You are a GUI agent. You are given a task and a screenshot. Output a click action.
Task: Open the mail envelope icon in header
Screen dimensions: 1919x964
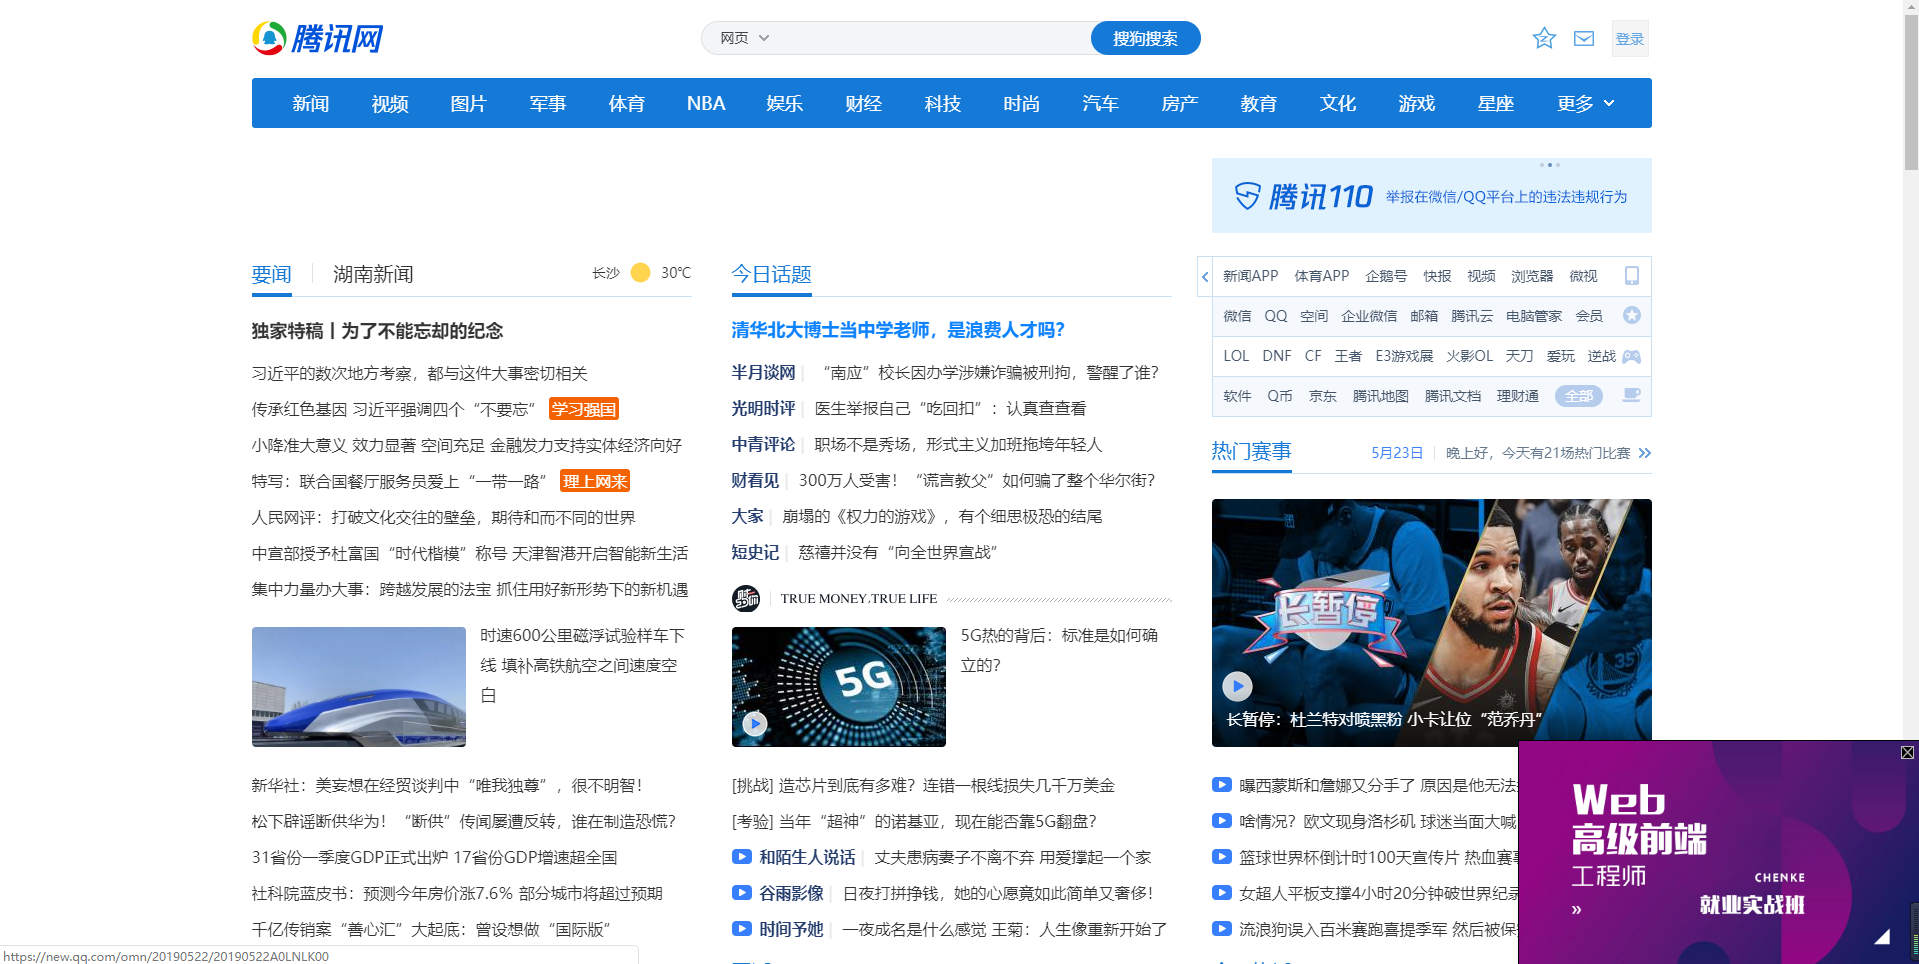pos(1584,38)
